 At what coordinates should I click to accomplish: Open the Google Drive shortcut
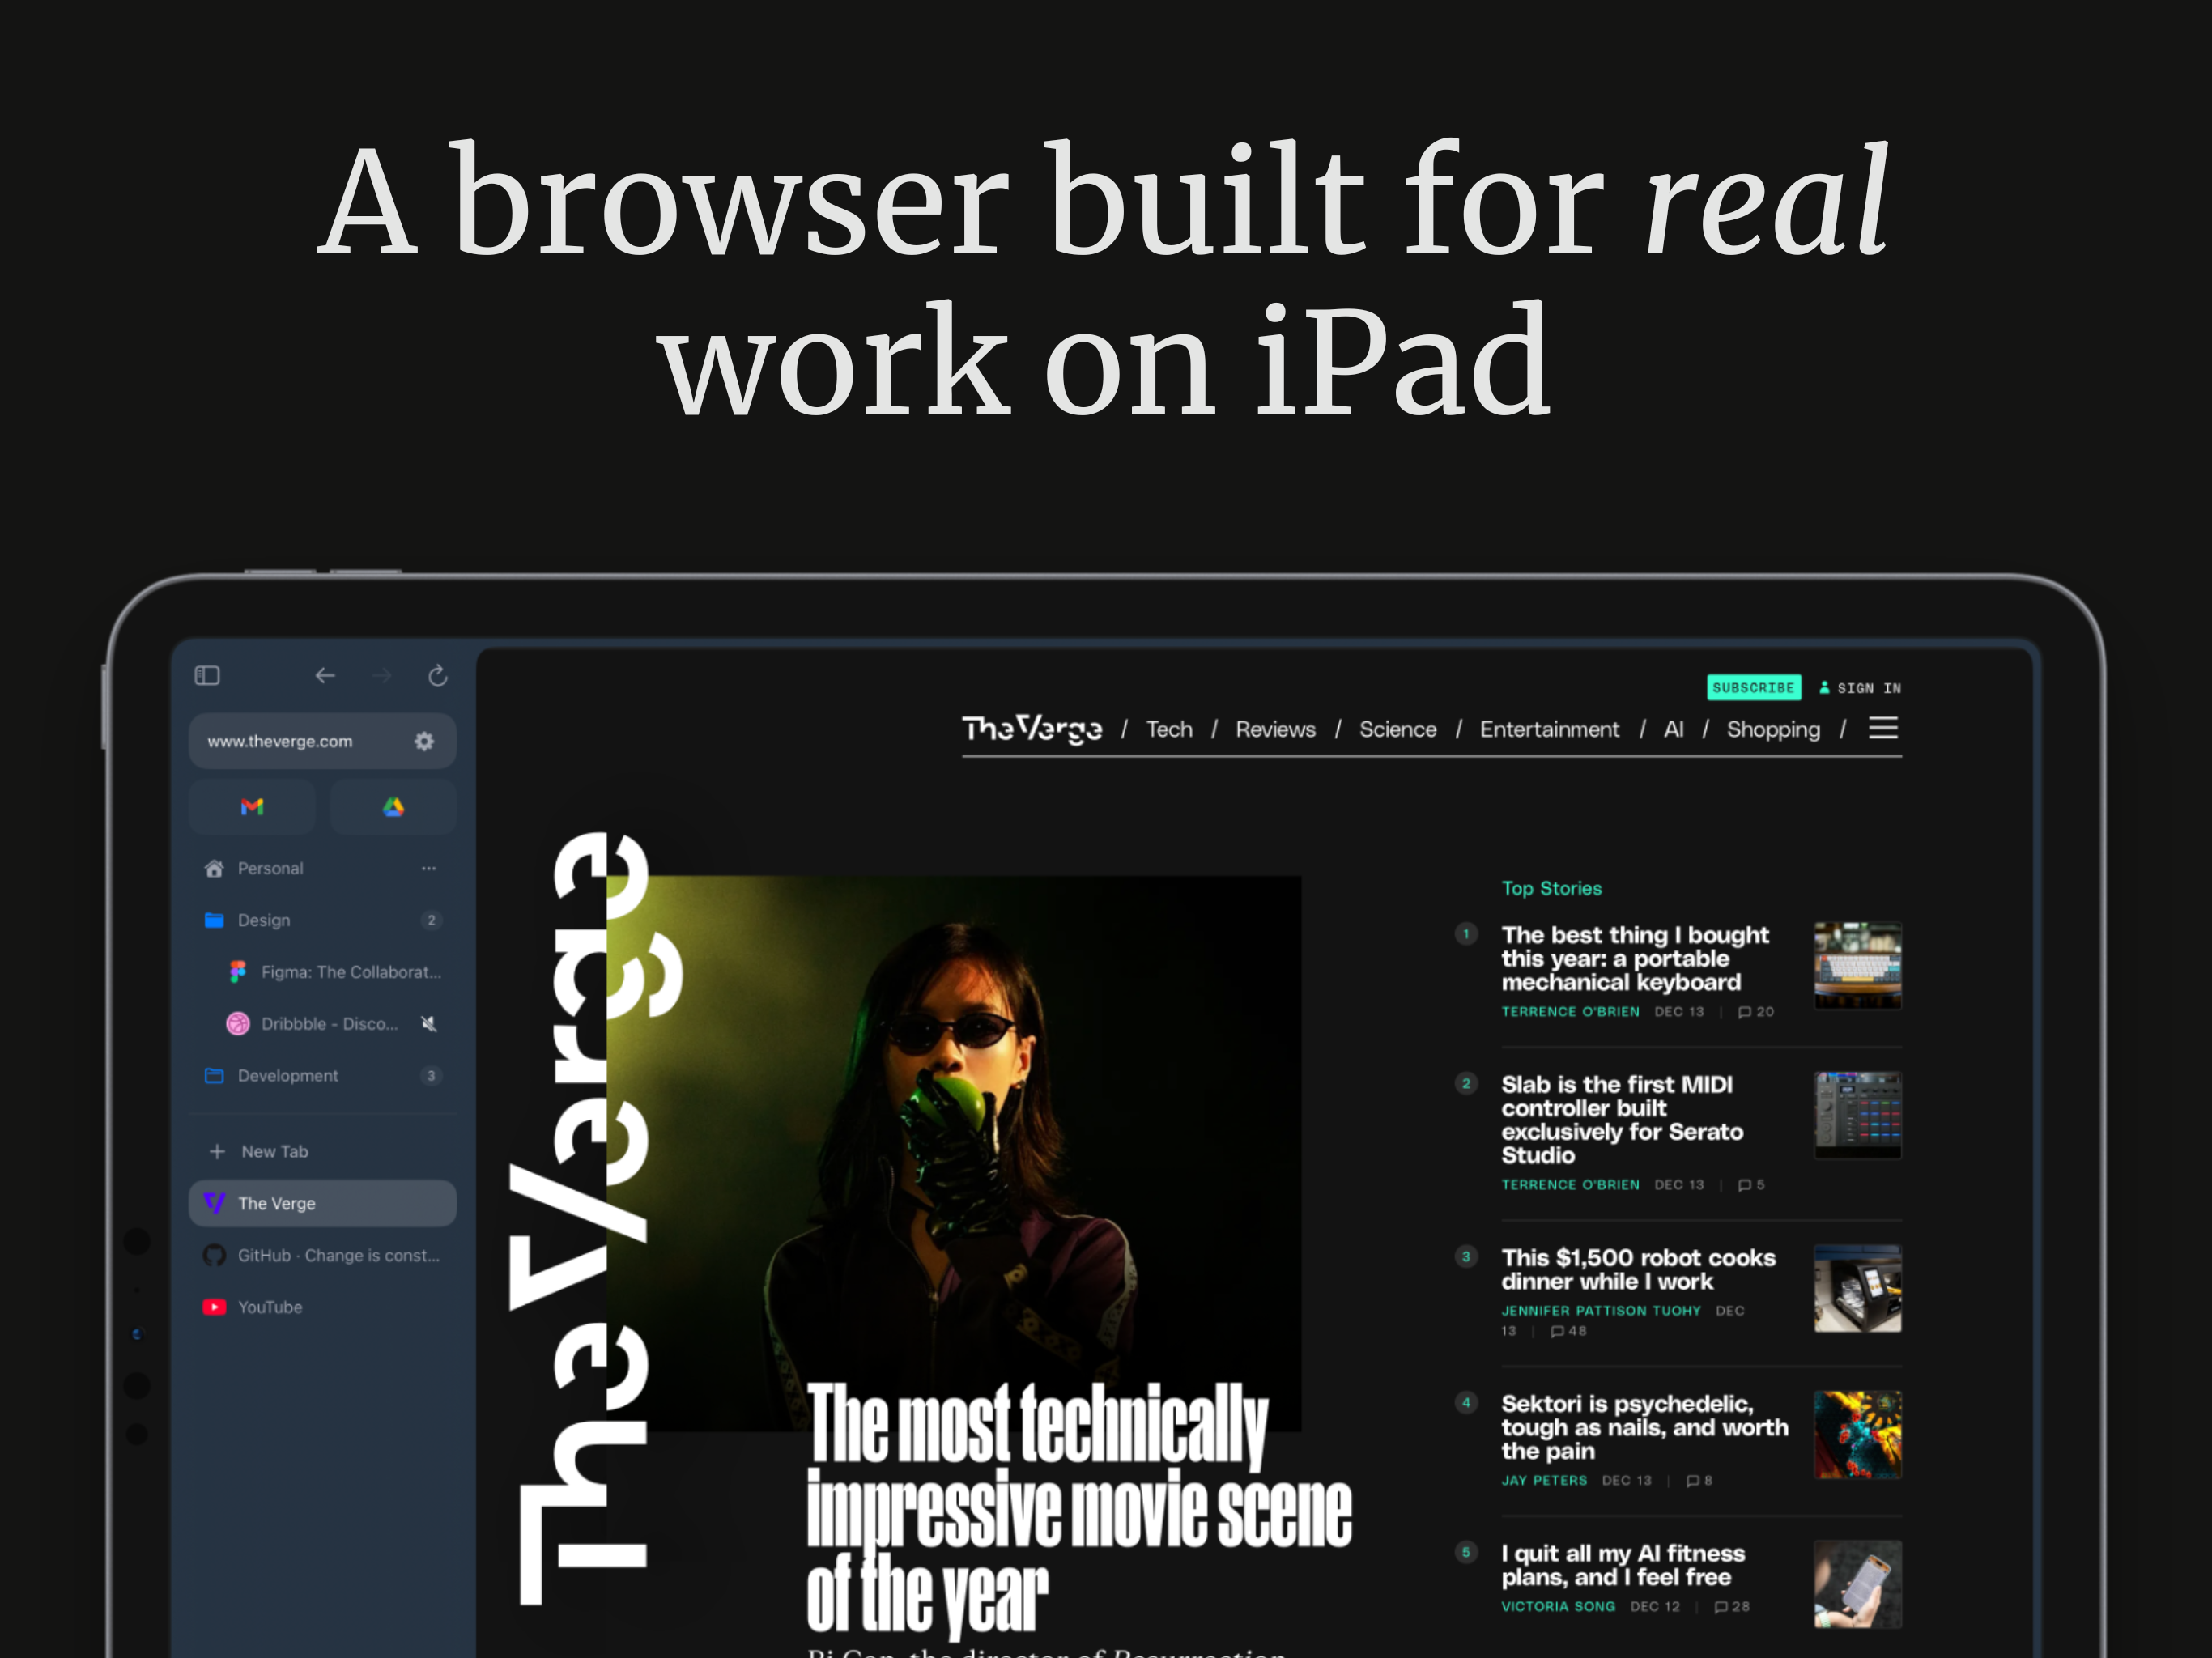(393, 806)
